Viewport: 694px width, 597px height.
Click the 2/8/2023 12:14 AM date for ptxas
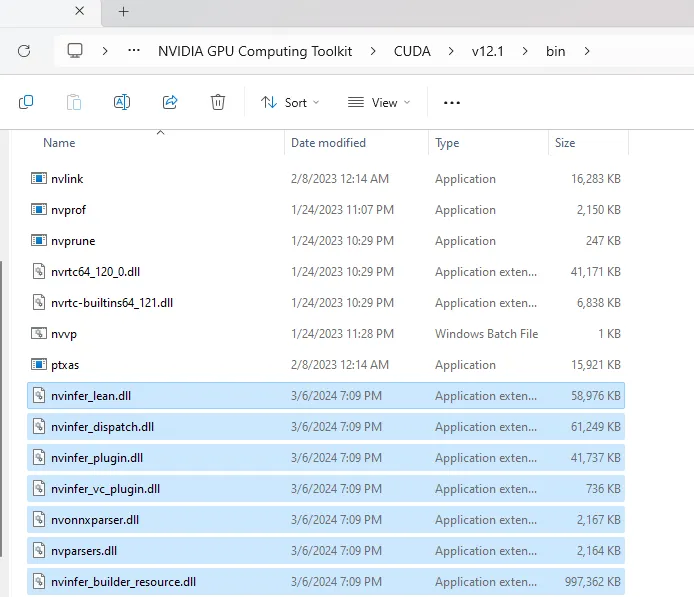coord(339,365)
